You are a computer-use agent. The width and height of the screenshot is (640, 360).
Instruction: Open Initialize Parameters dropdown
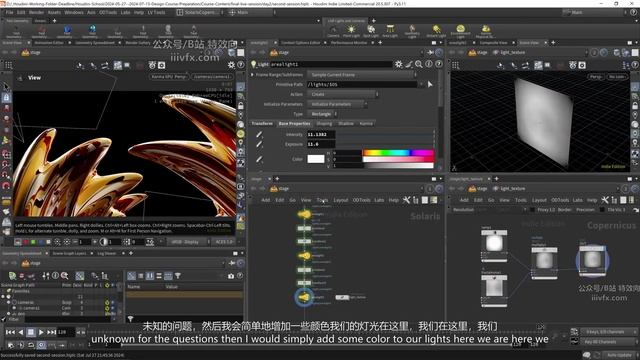point(337,104)
